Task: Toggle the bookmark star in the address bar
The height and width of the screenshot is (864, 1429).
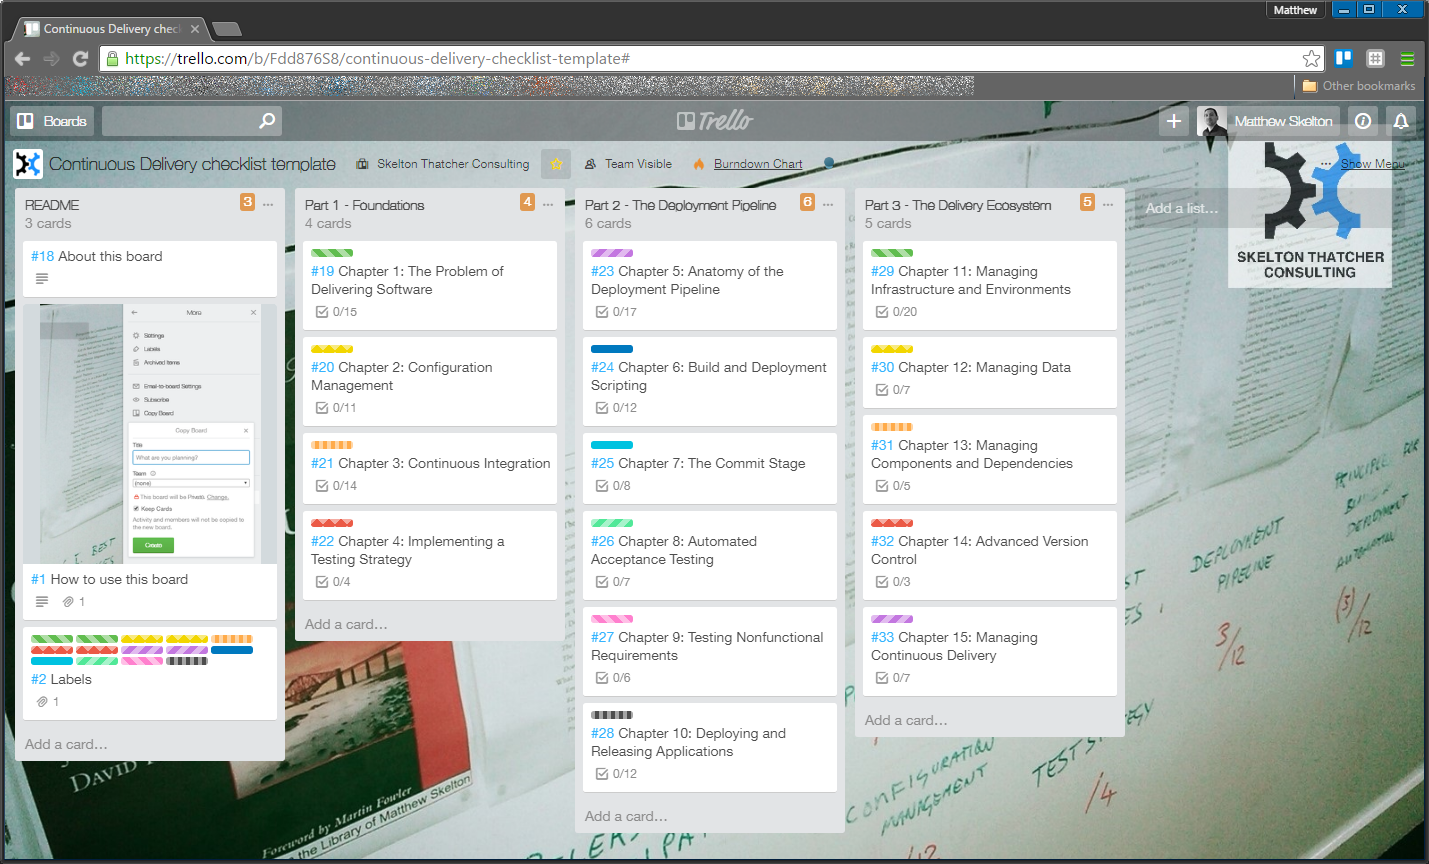Action: click(x=1311, y=59)
